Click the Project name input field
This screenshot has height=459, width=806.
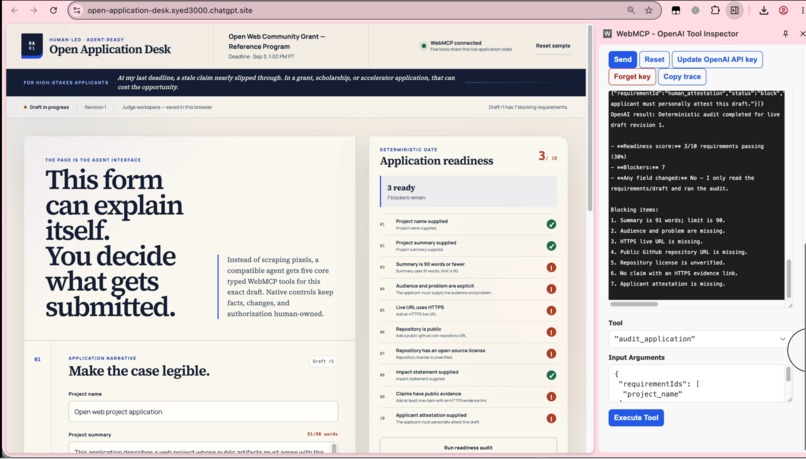(x=203, y=412)
